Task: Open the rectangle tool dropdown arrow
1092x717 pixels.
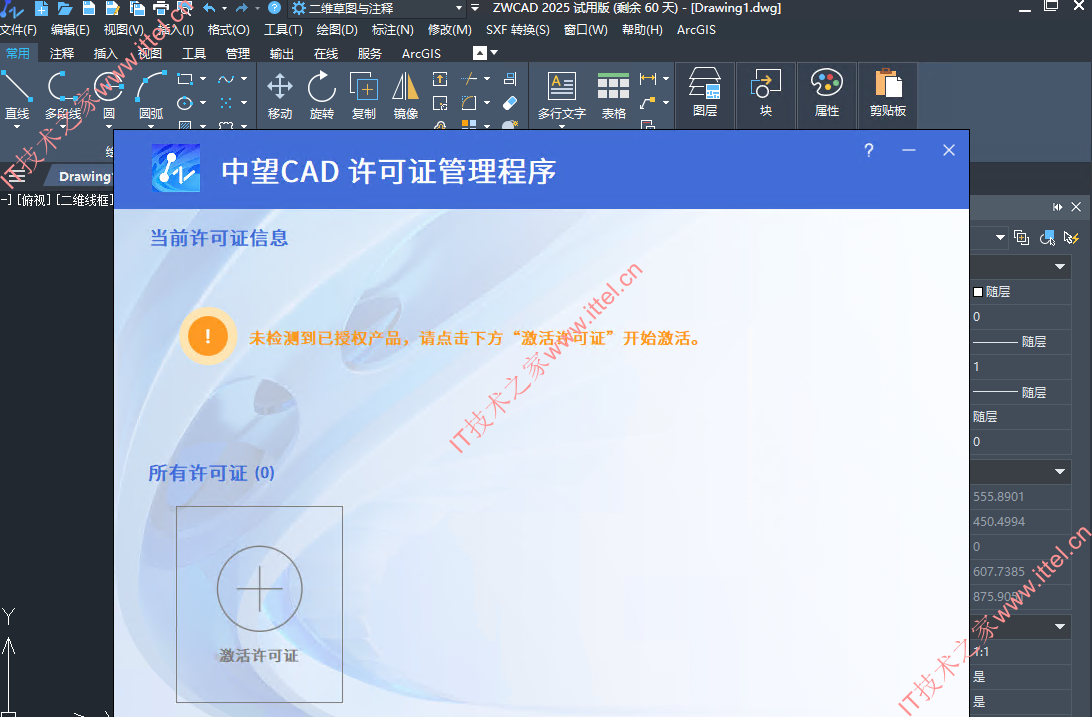Action: coord(203,79)
